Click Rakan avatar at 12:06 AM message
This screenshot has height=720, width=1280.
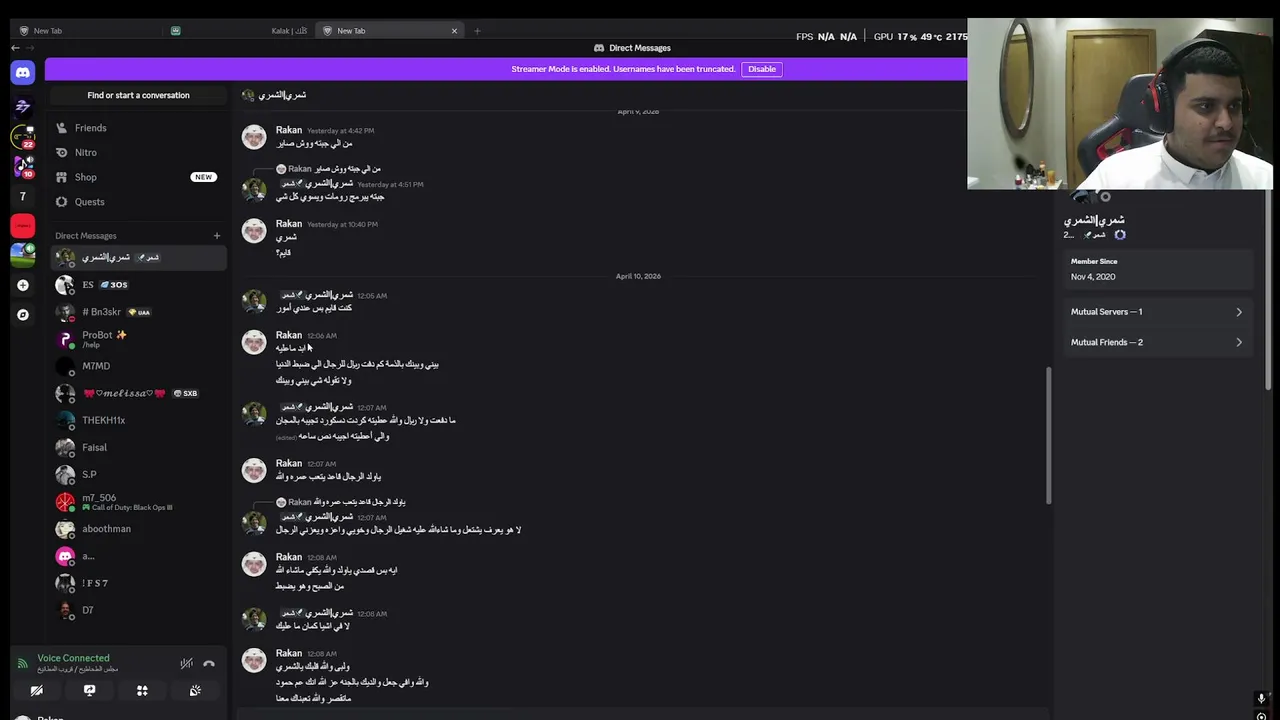click(x=254, y=342)
